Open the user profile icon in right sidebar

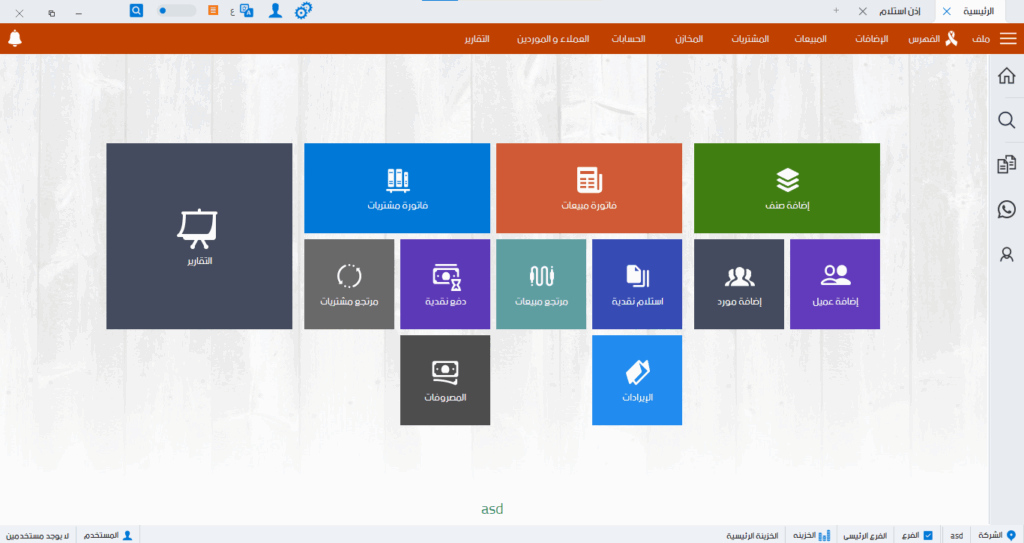click(x=1006, y=254)
